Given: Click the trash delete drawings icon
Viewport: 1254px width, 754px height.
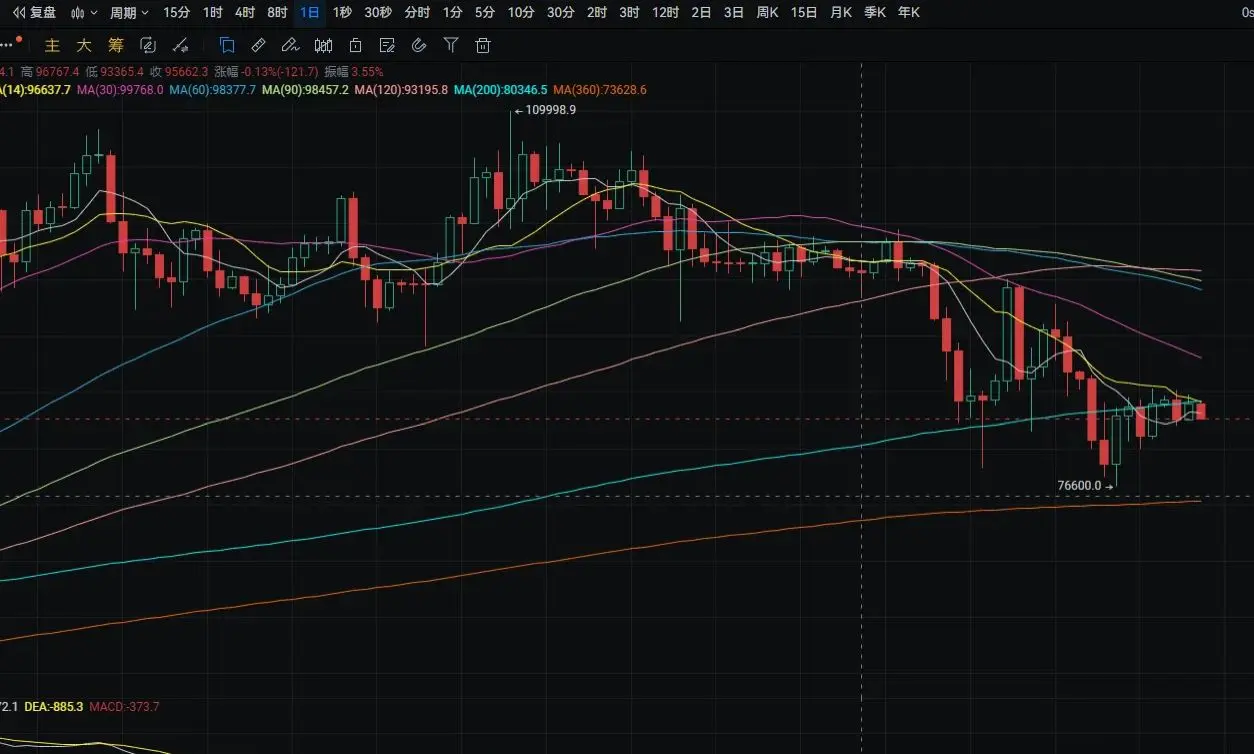Looking at the screenshot, I should (x=483, y=45).
